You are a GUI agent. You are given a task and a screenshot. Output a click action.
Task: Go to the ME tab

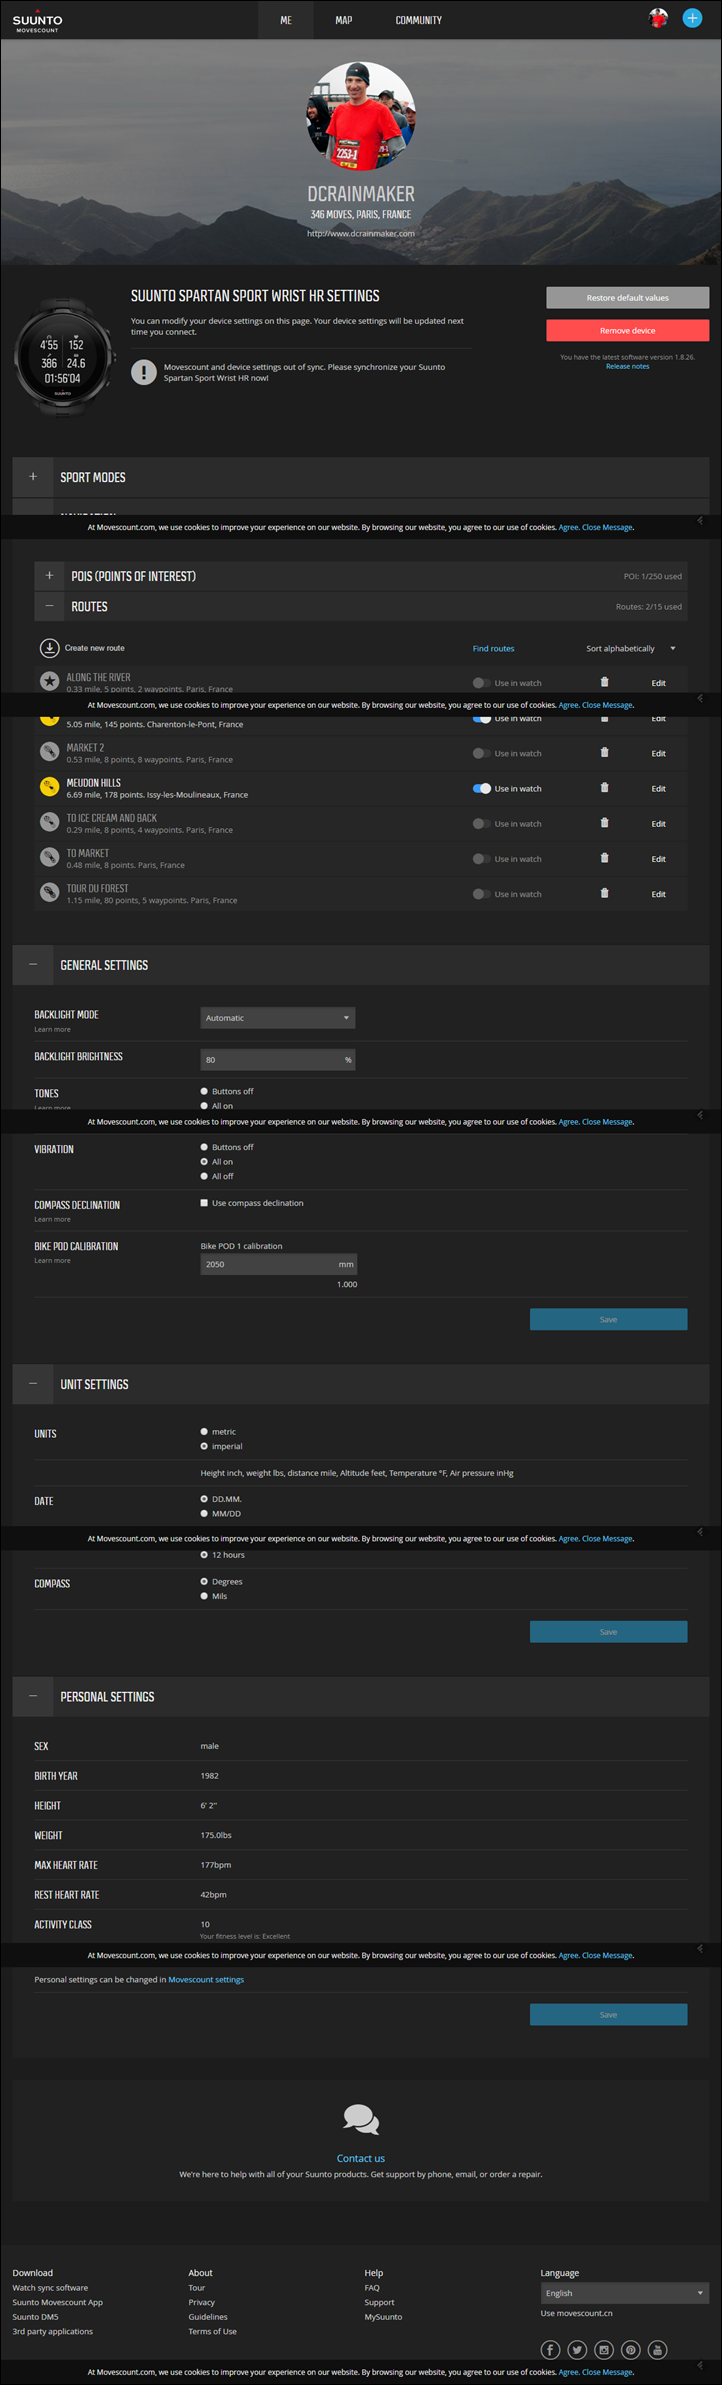coord(286,20)
